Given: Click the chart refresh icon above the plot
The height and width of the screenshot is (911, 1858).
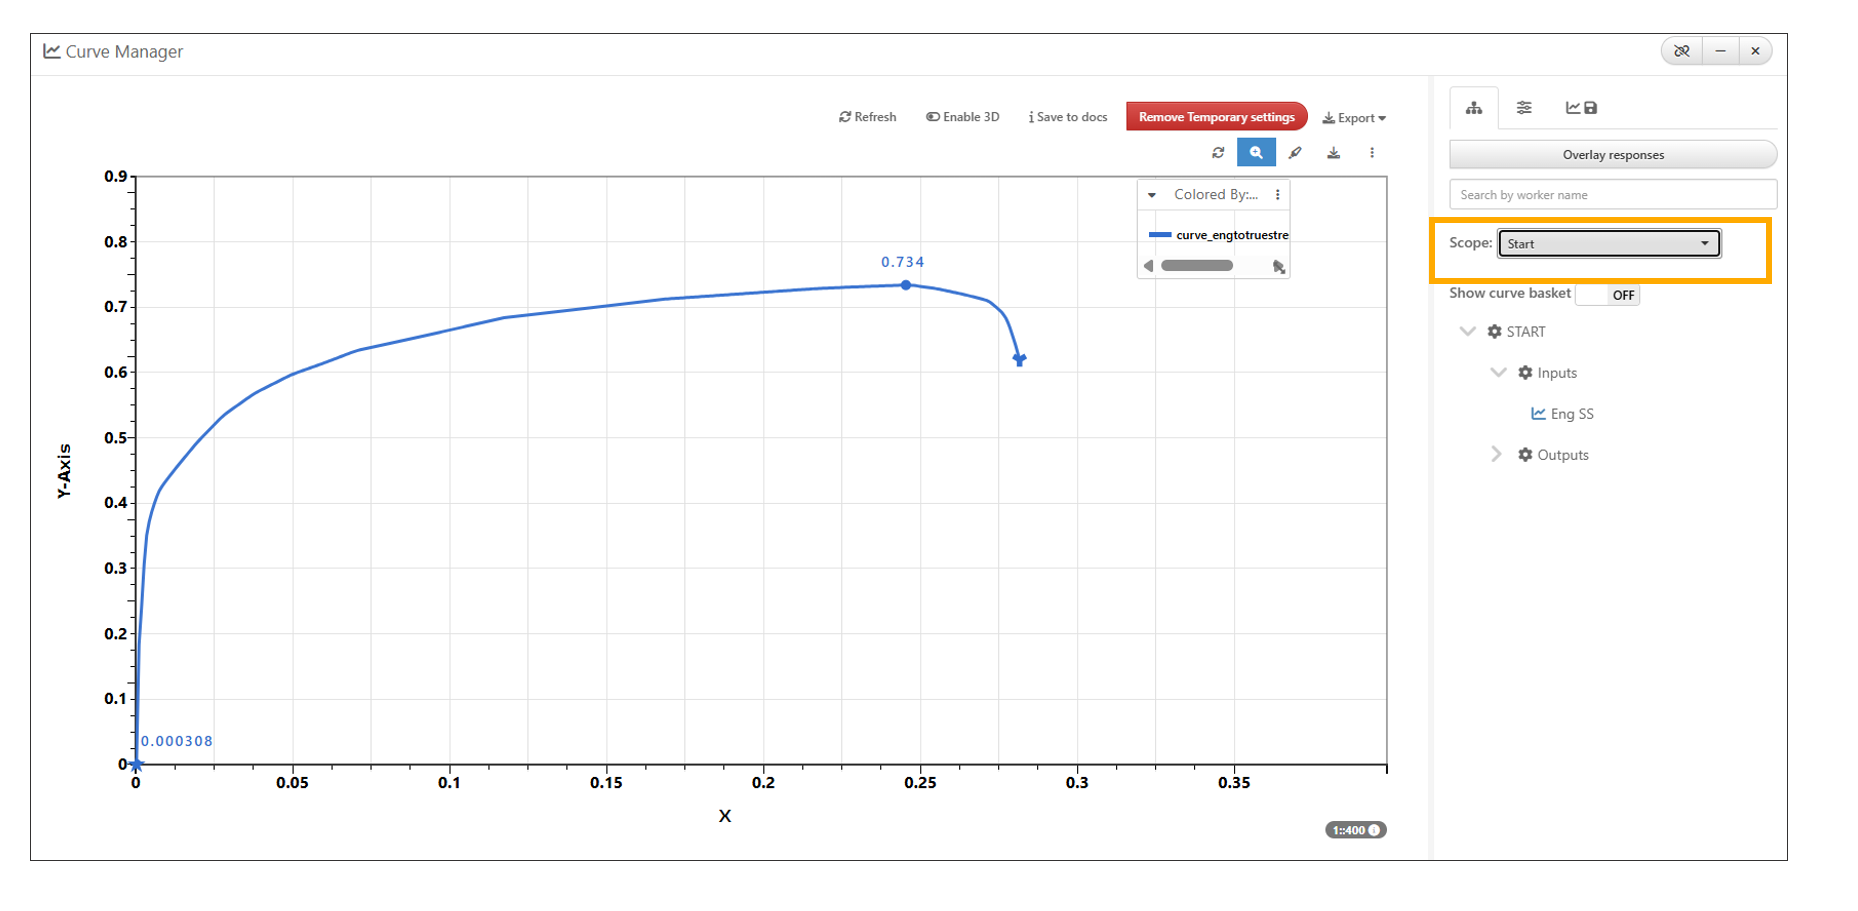Looking at the screenshot, I should click(x=1217, y=153).
